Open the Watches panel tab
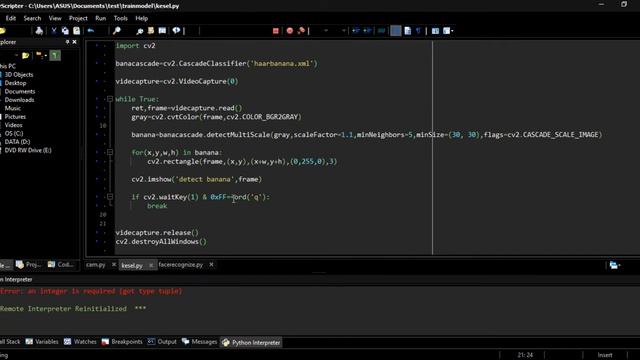640x360 pixels. [80, 342]
